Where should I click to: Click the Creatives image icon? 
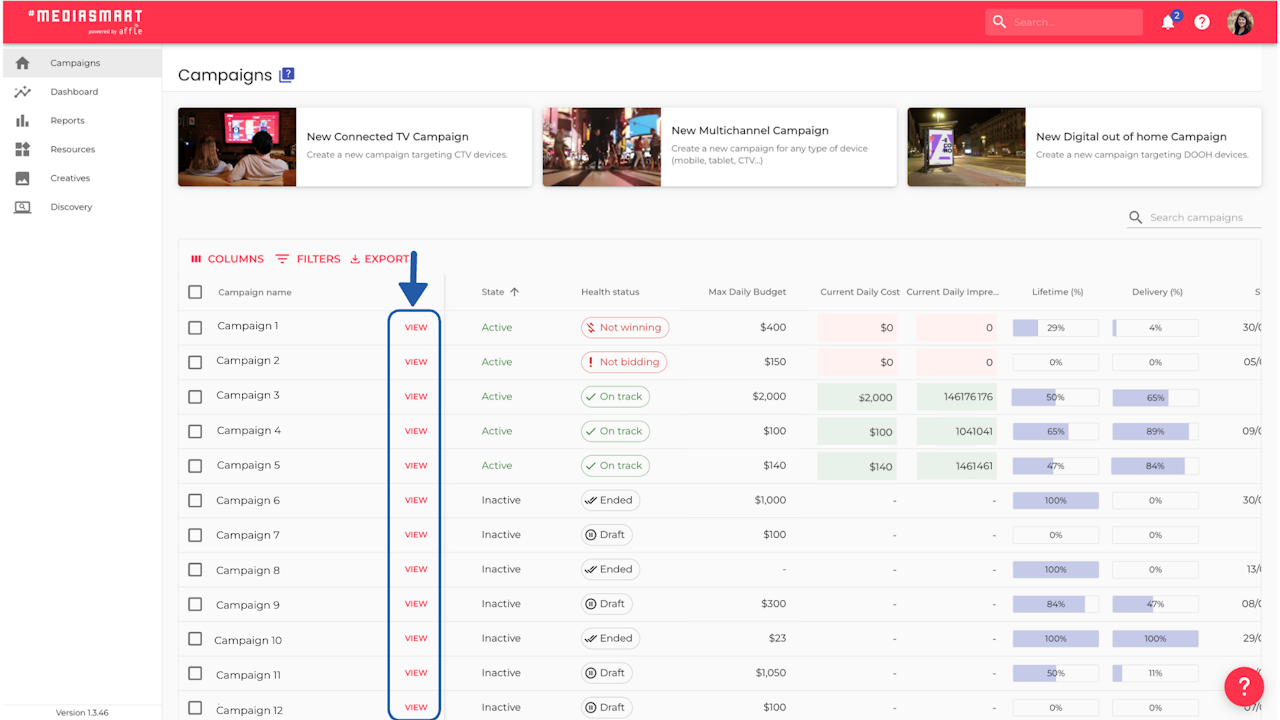[22, 178]
